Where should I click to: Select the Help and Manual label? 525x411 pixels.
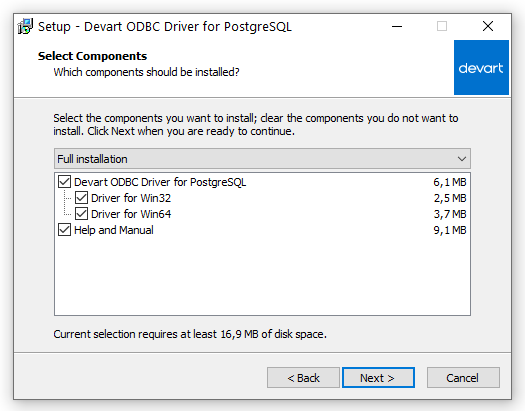[114, 230]
